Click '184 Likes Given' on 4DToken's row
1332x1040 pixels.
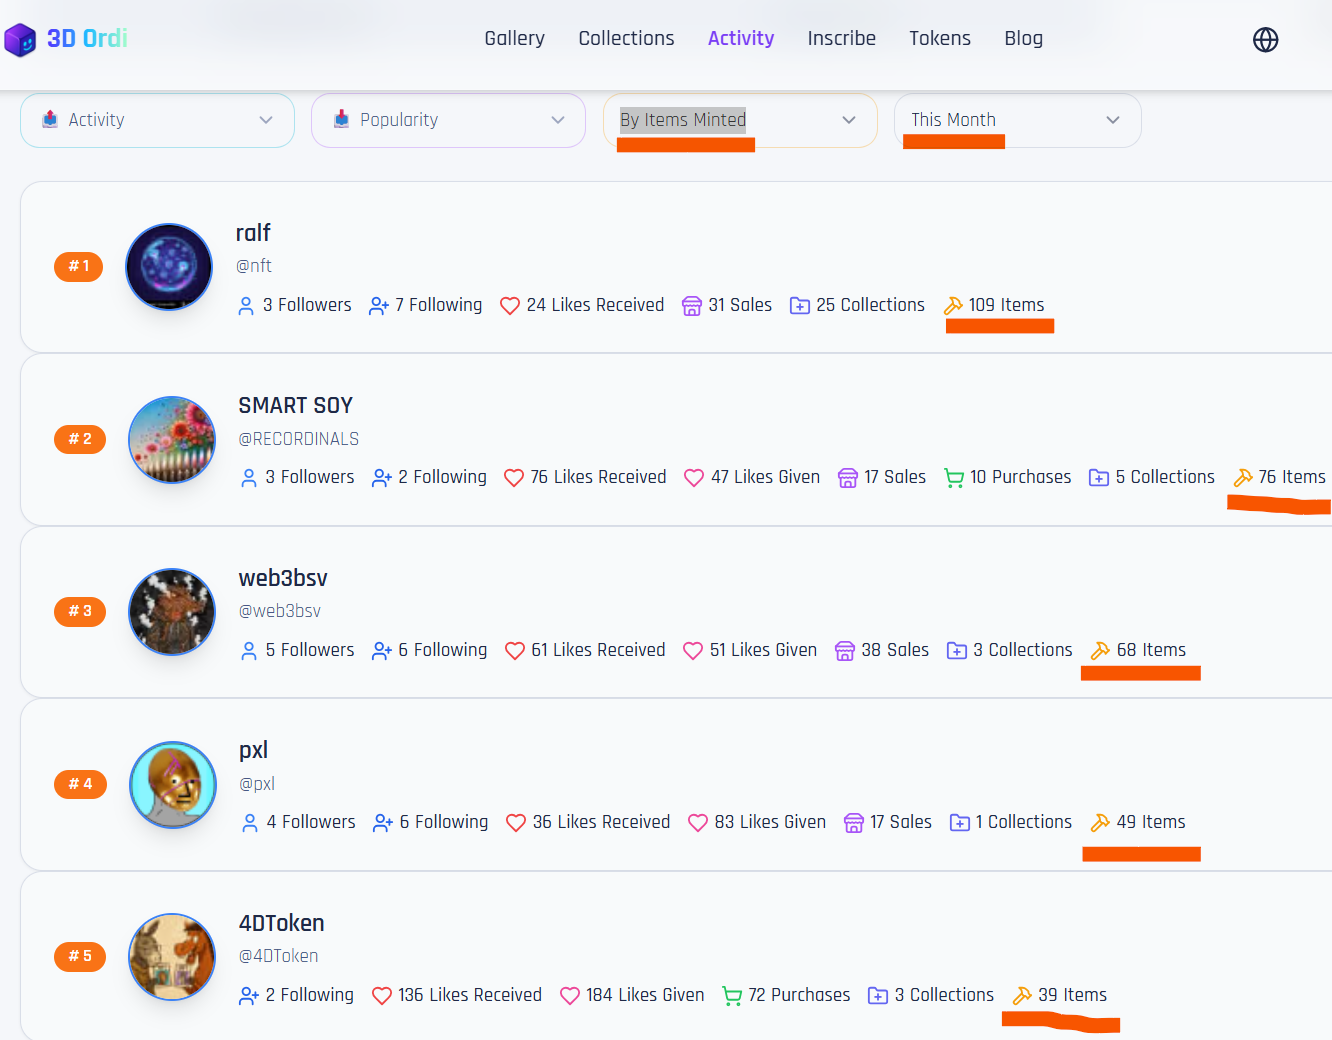click(645, 995)
